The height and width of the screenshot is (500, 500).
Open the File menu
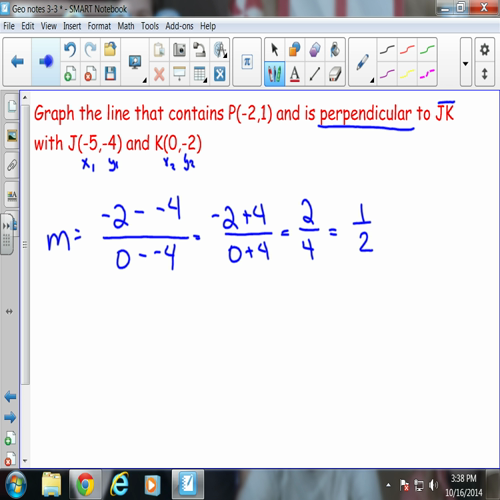click(x=9, y=26)
